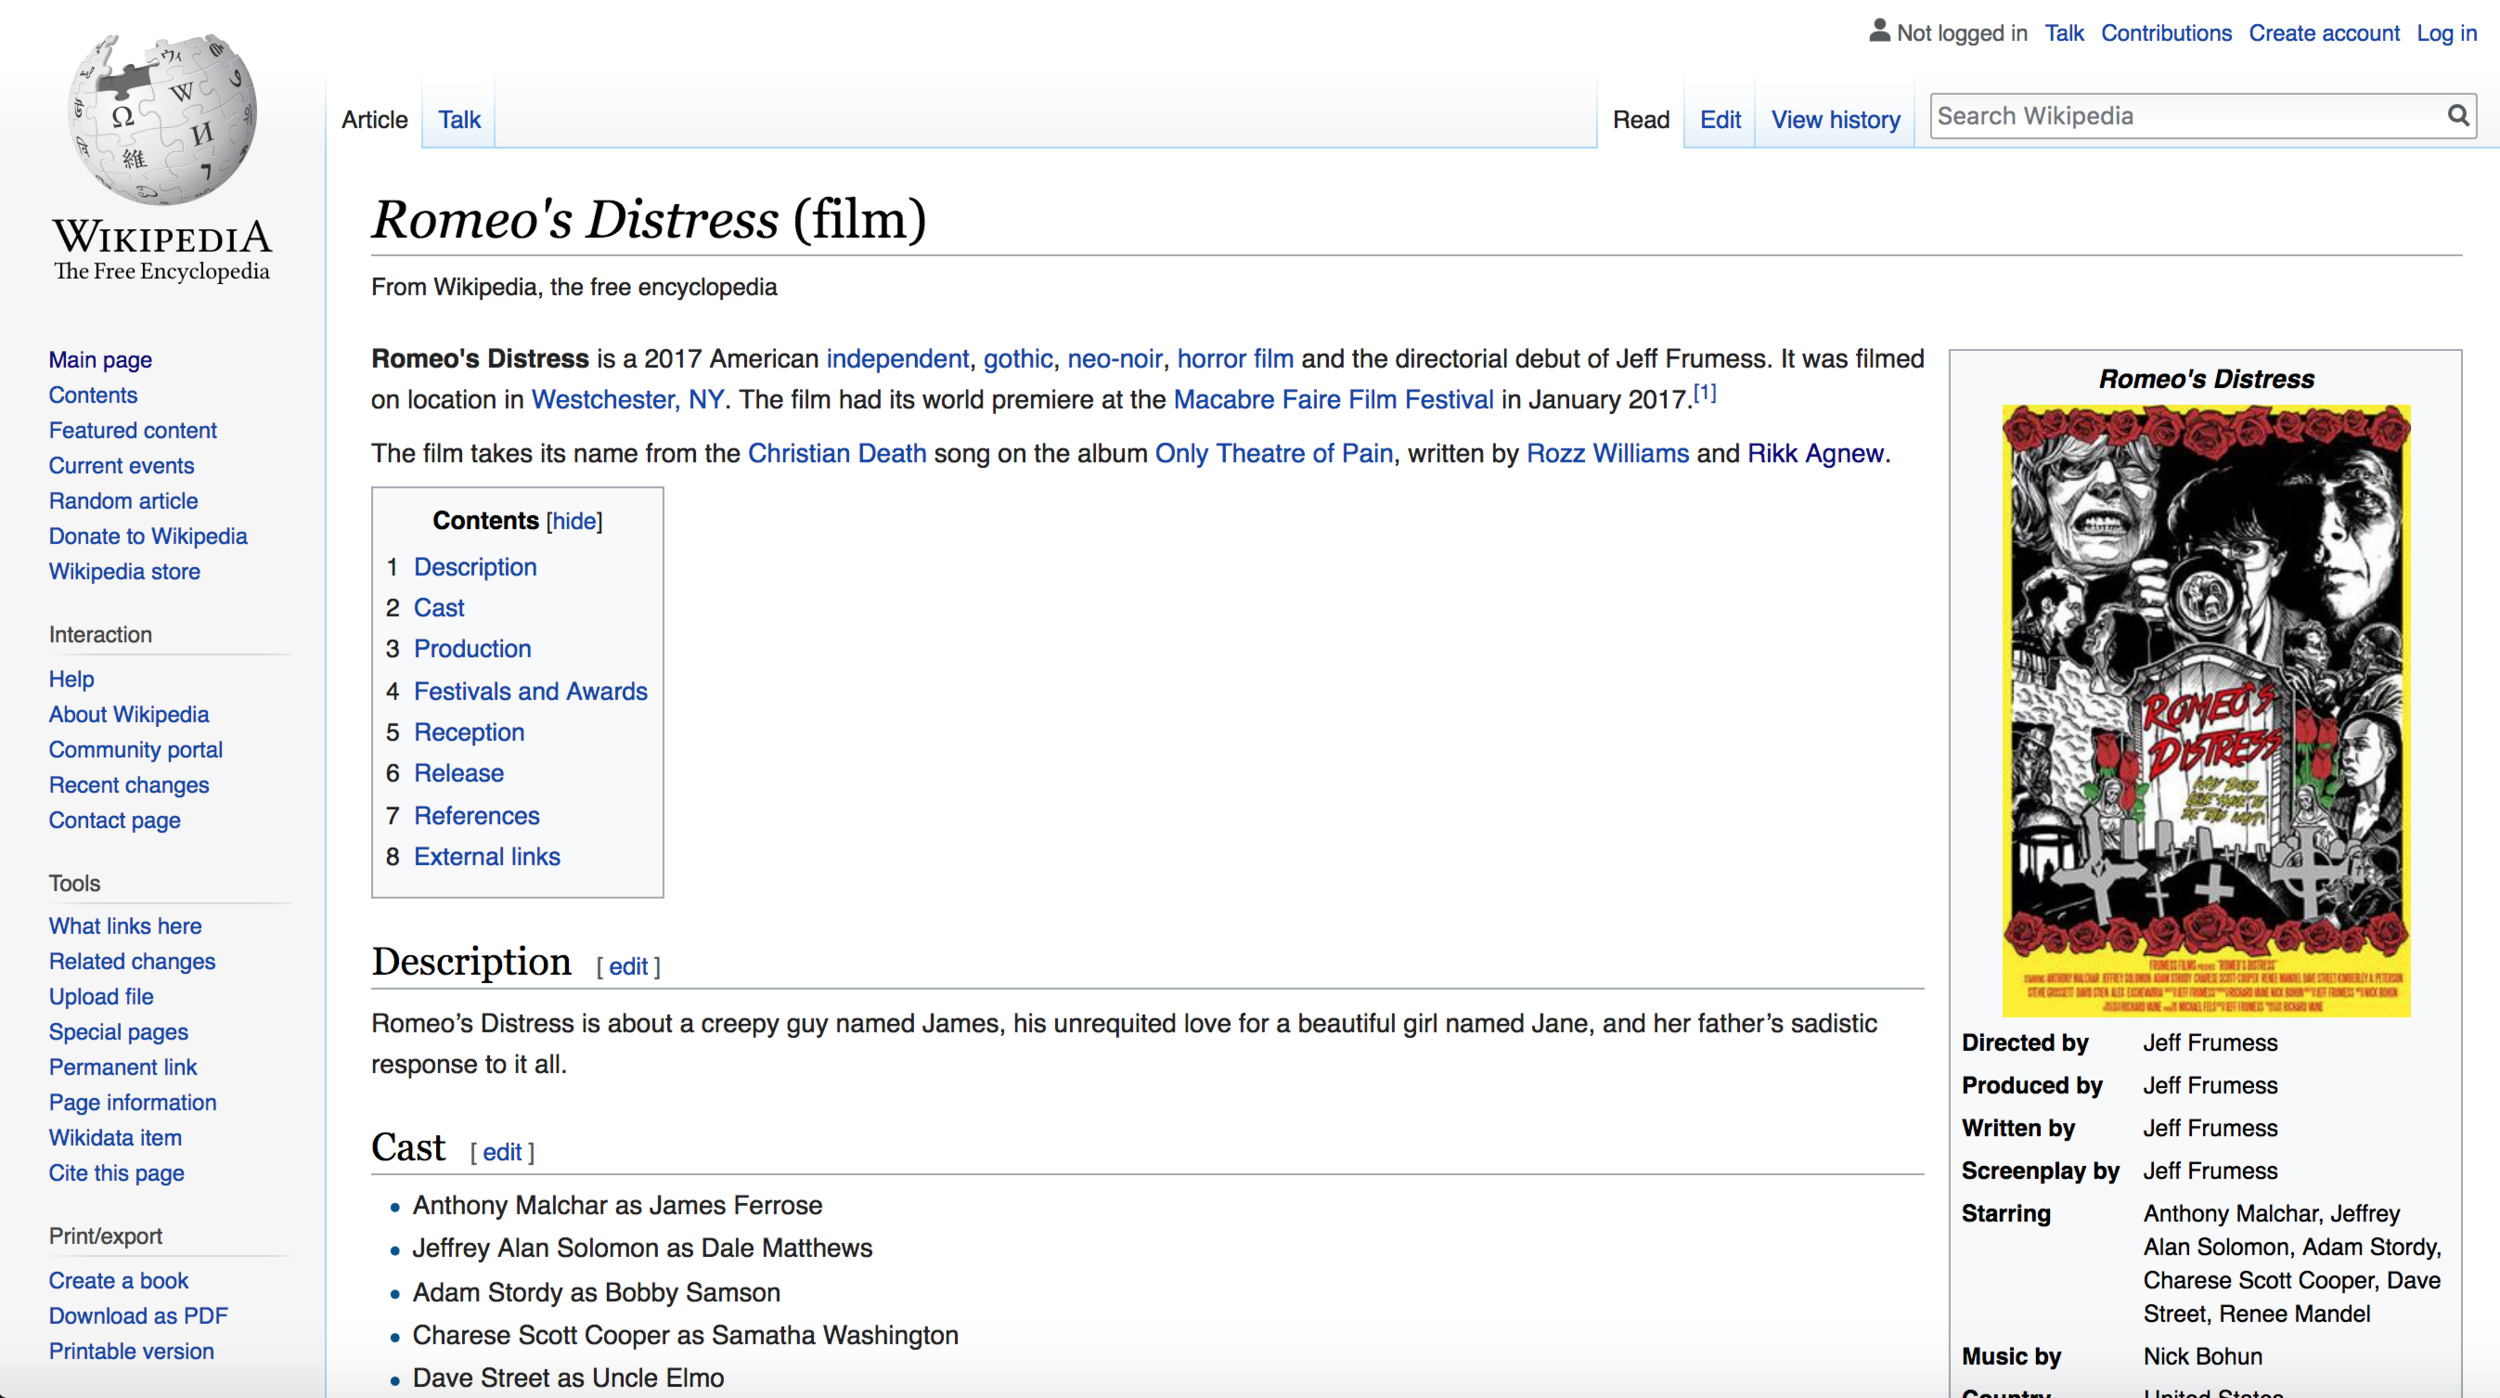Open the Contact page link

pyautogui.click(x=115, y=820)
